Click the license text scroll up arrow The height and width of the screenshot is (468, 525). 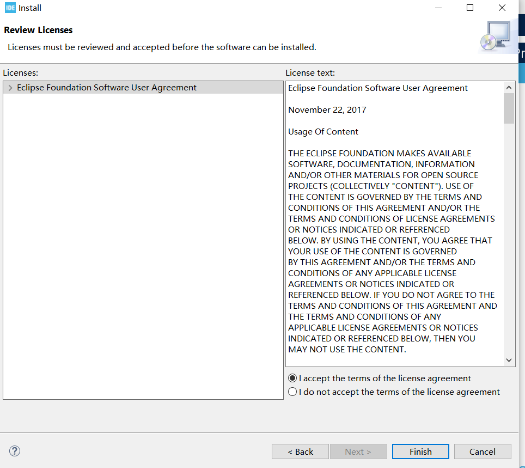point(509,88)
